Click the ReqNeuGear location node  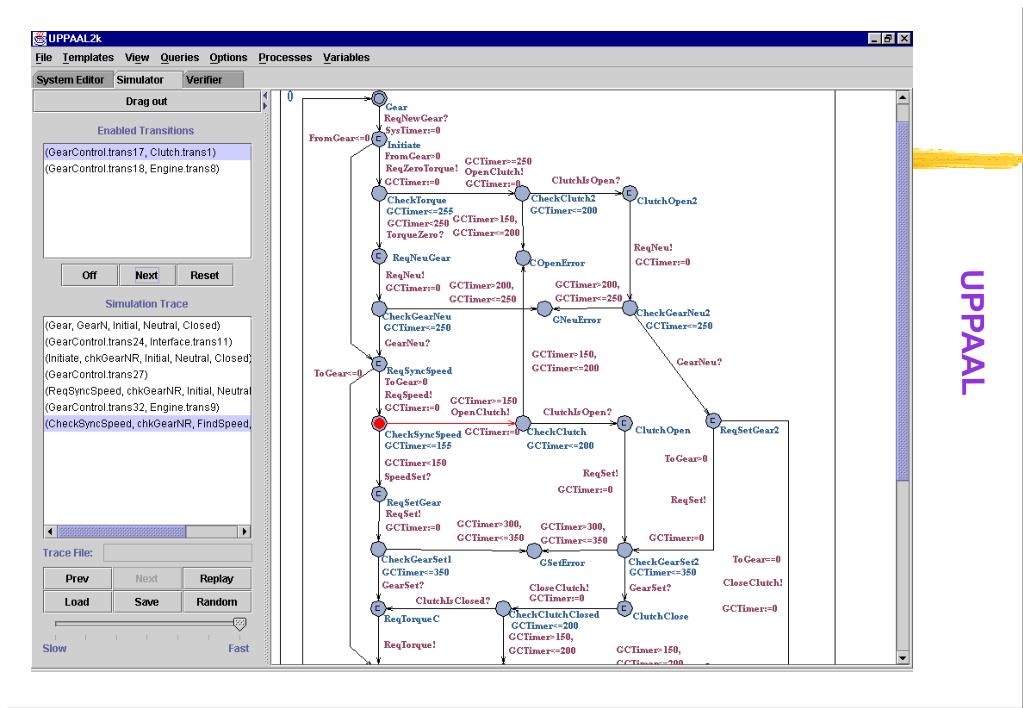pyautogui.click(x=379, y=256)
